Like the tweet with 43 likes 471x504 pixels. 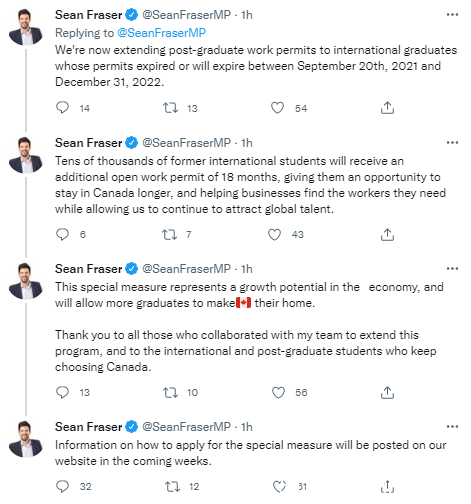[274, 235]
